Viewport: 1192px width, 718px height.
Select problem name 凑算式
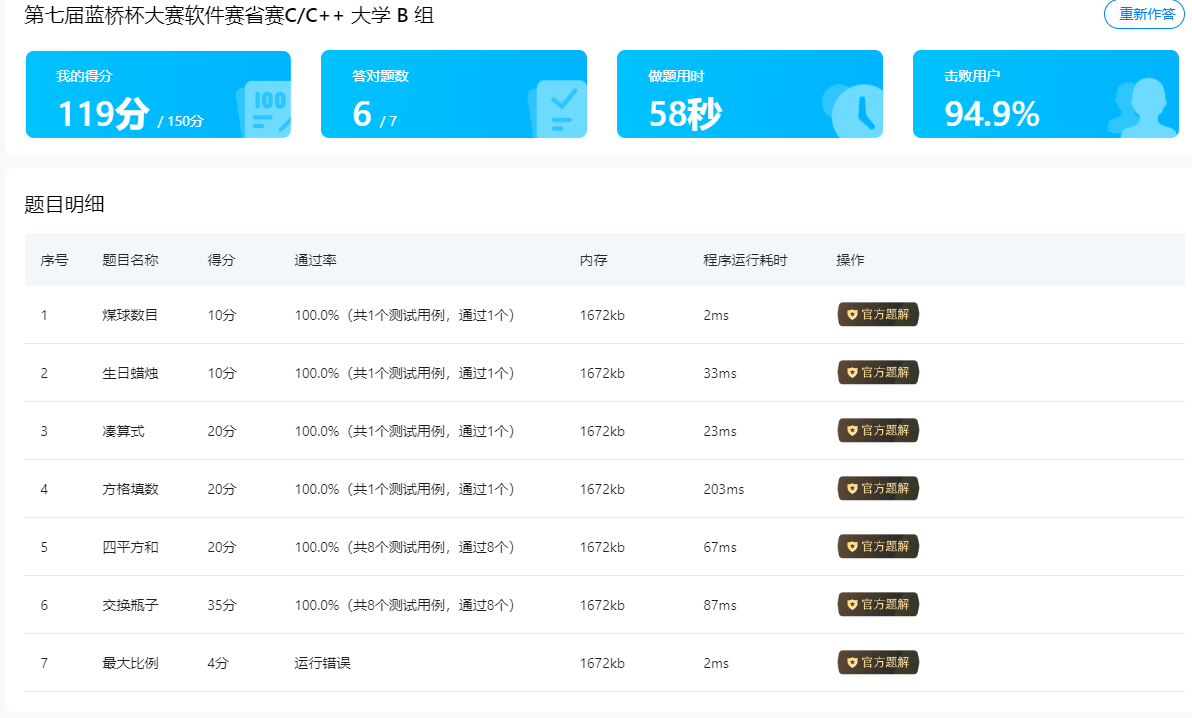click(x=123, y=431)
